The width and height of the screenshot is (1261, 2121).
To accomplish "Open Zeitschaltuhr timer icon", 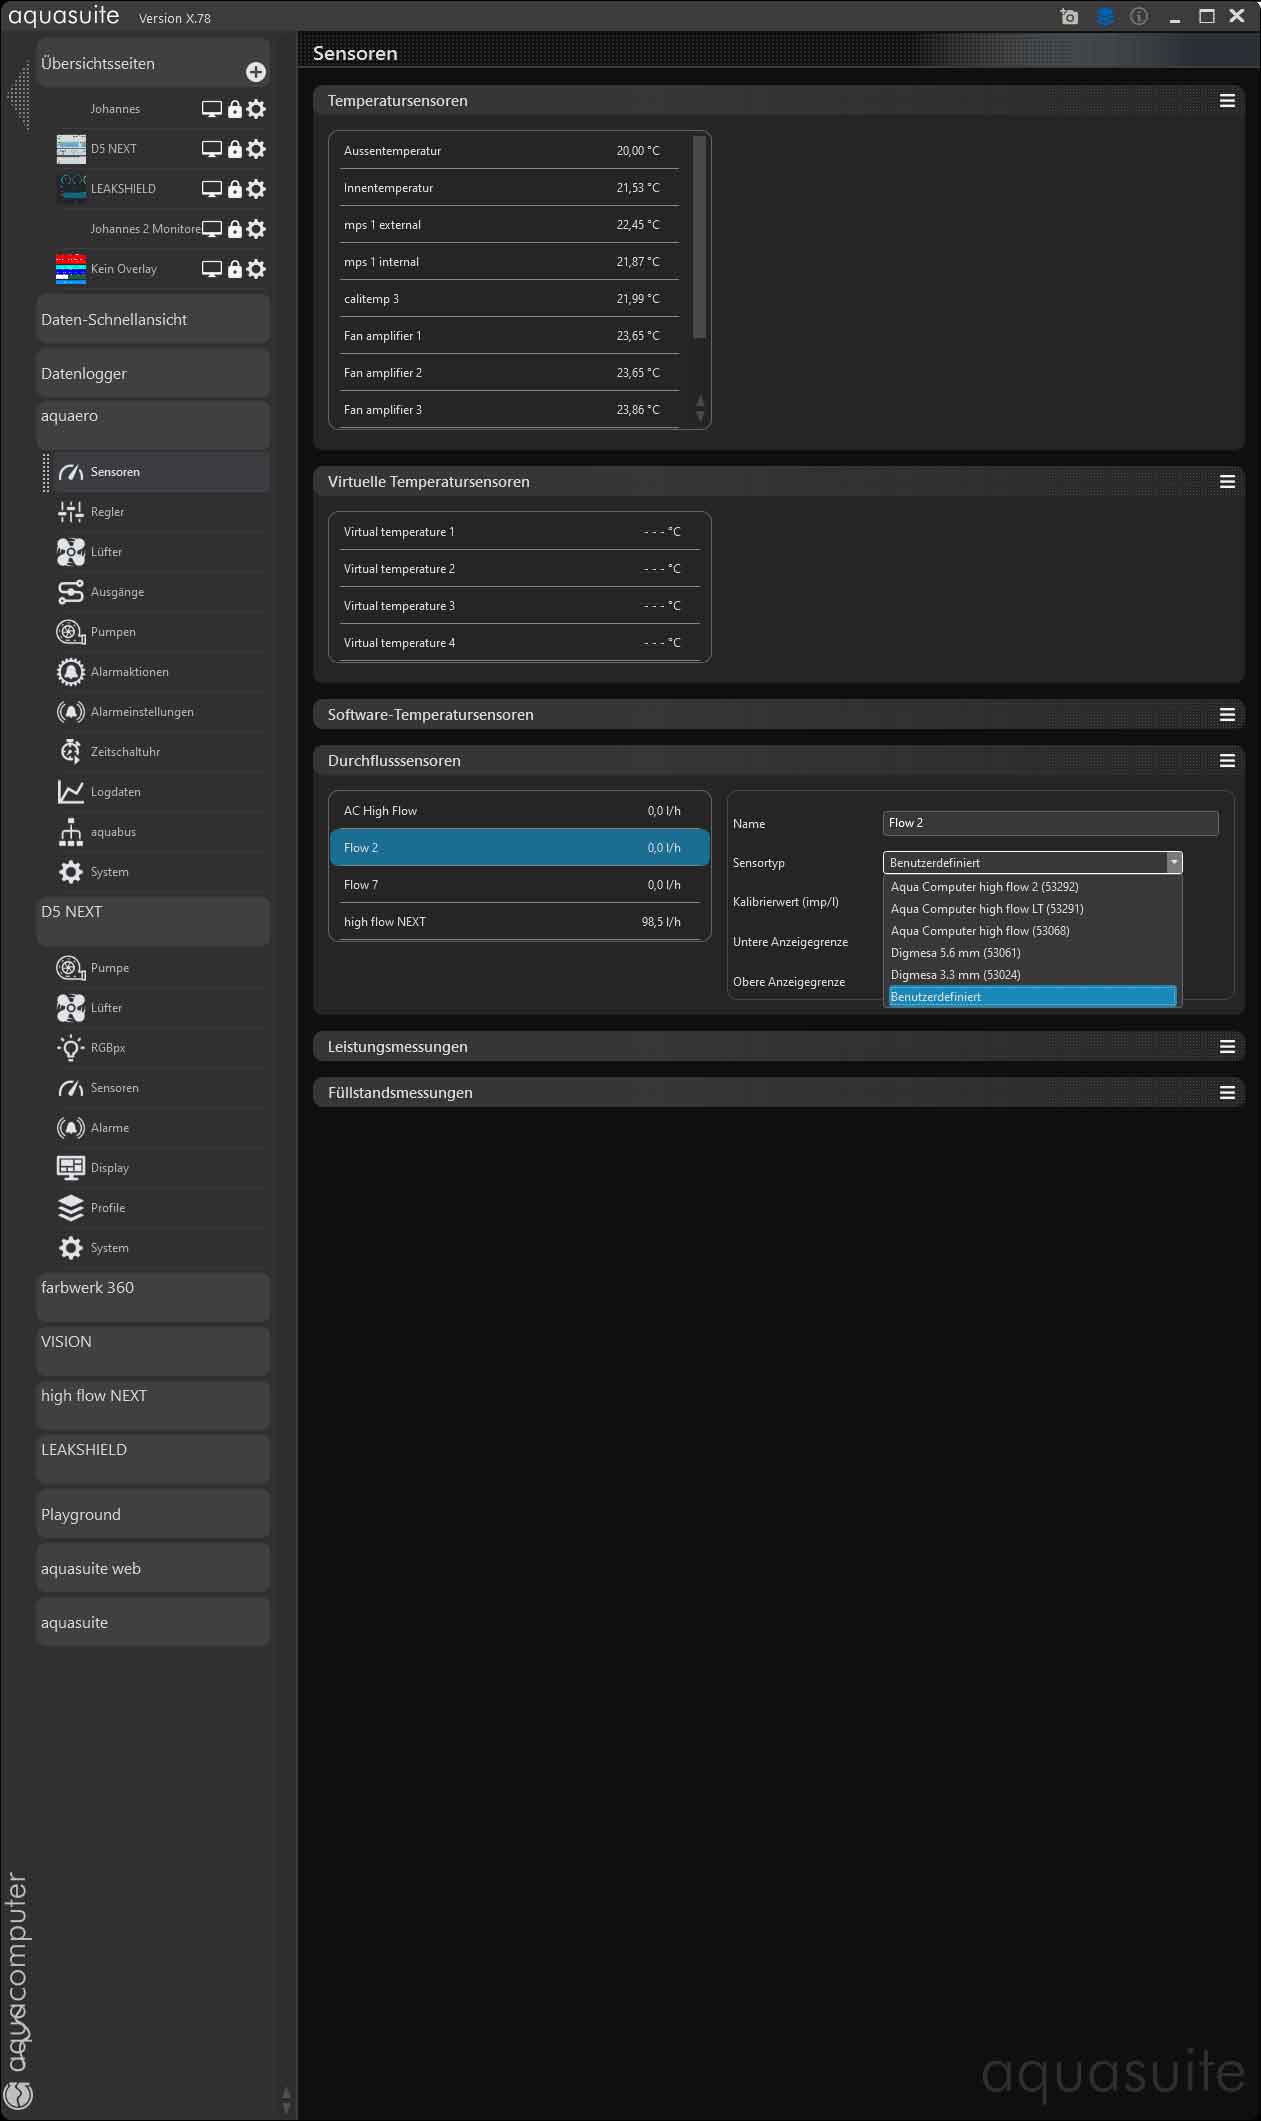I will (x=71, y=752).
